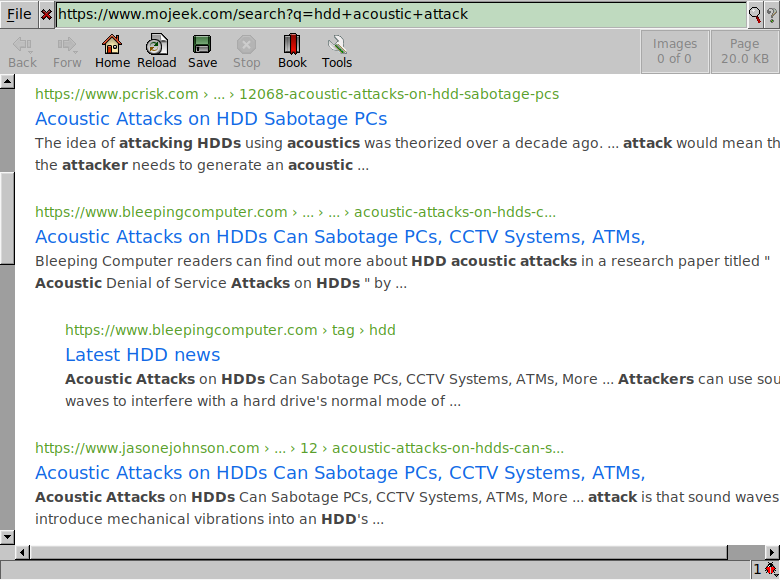Click the bleepingcomputer.com tag hdd breadcrumb
The height and width of the screenshot is (580, 780).
[x=230, y=330]
